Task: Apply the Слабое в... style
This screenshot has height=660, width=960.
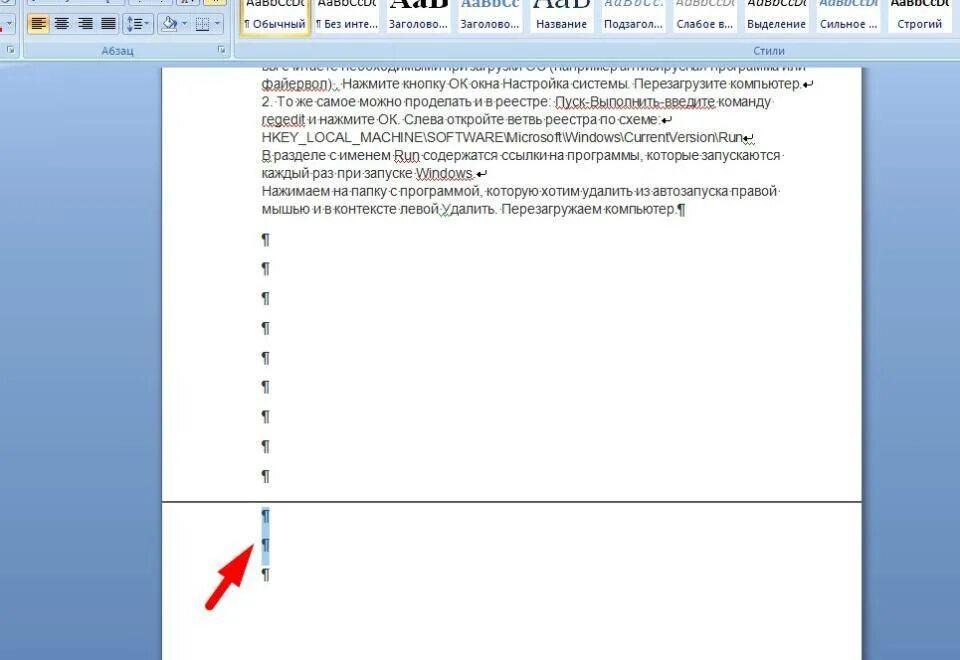Action: 705,17
